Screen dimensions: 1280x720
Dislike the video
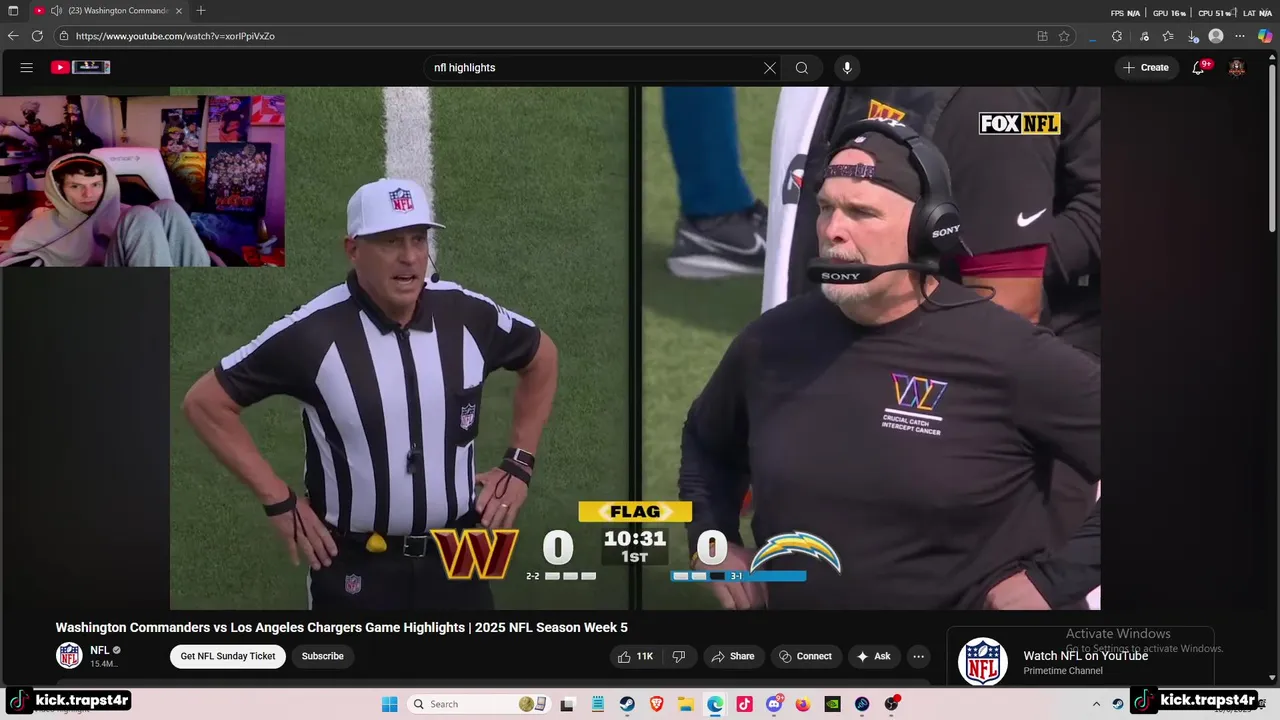pos(679,656)
